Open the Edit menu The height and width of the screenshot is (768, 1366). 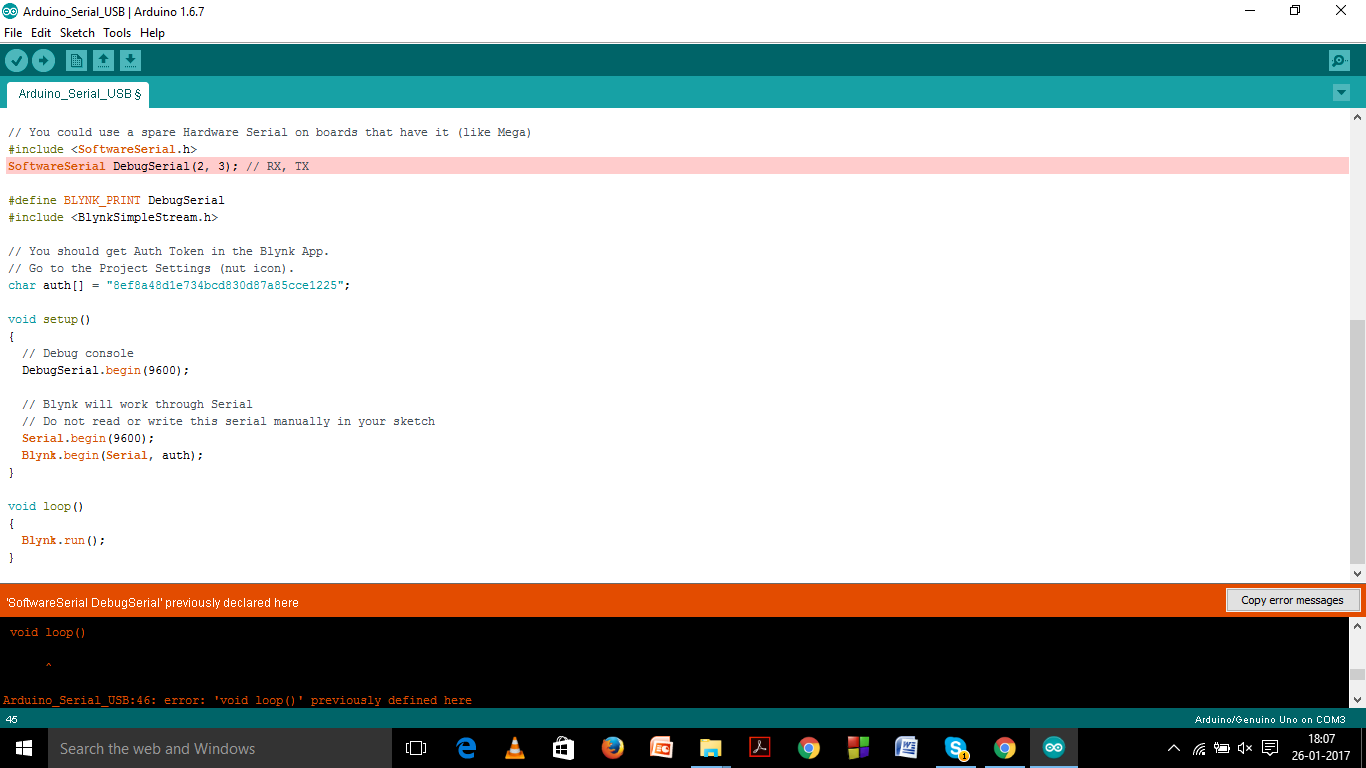coord(41,33)
